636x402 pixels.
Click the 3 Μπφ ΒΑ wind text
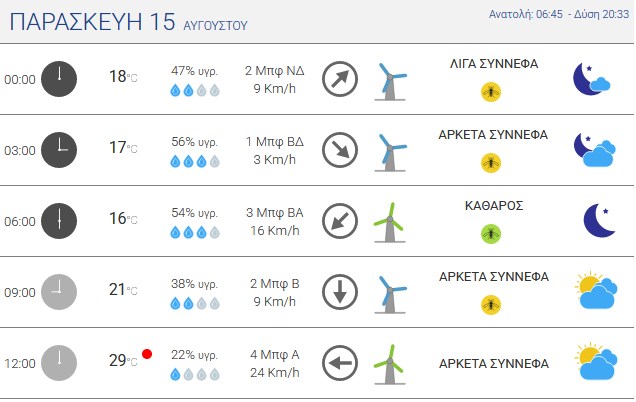click(x=275, y=213)
